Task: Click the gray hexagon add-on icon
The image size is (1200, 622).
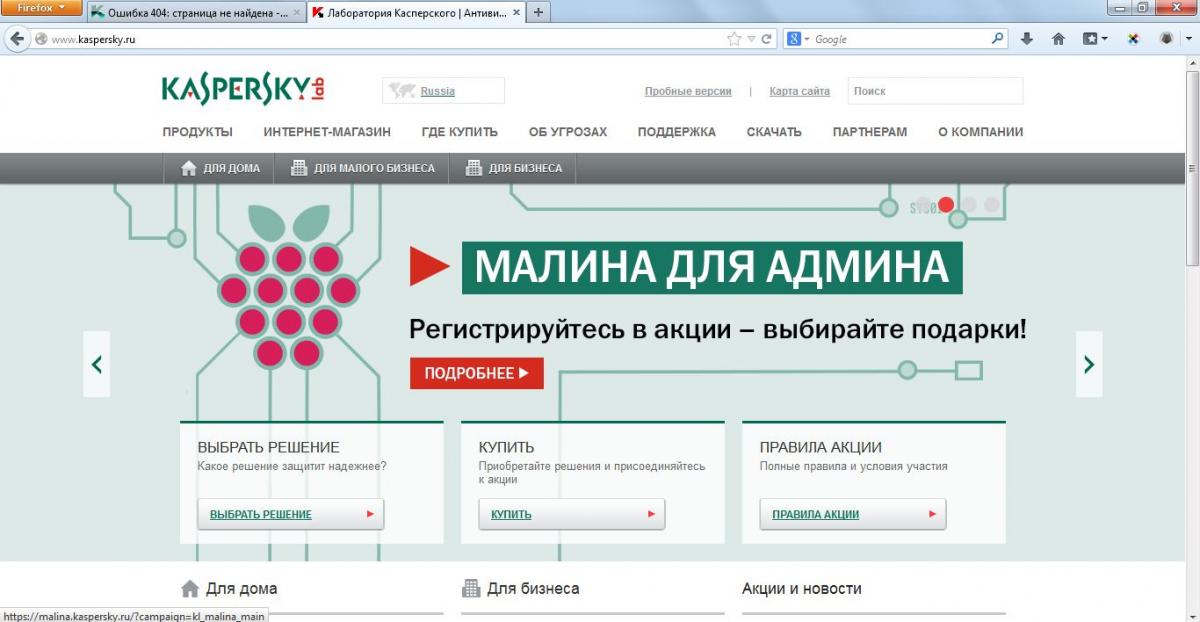Action: [x=1166, y=39]
